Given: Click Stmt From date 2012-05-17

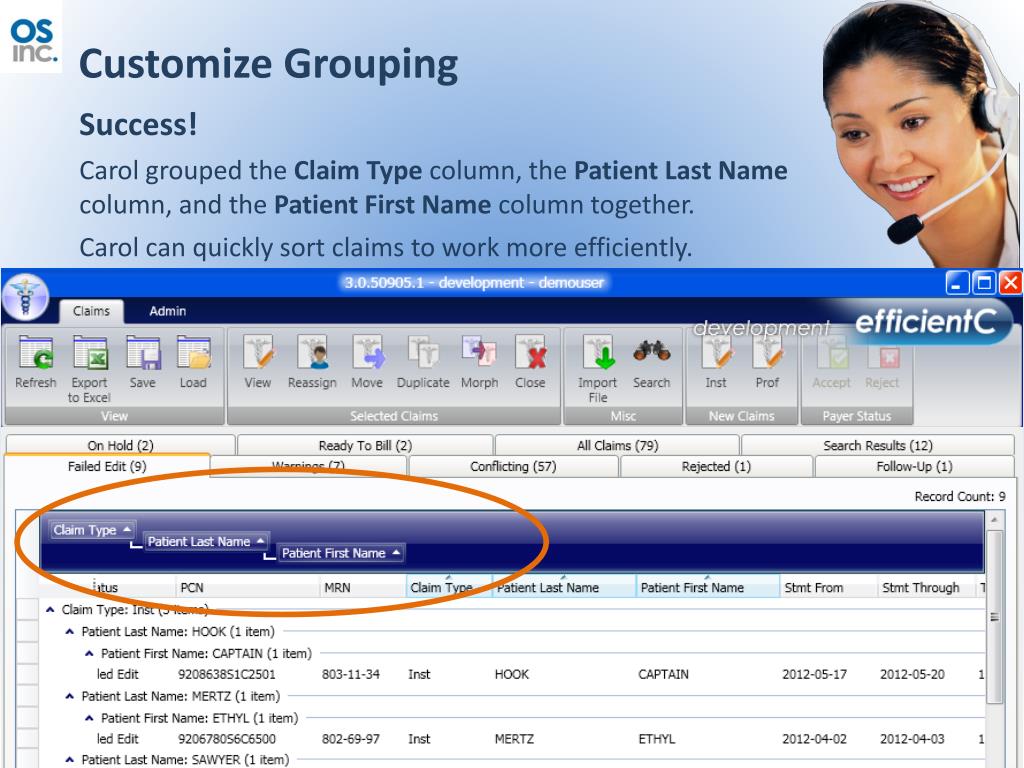Looking at the screenshot, I should [x=814, y=674].
